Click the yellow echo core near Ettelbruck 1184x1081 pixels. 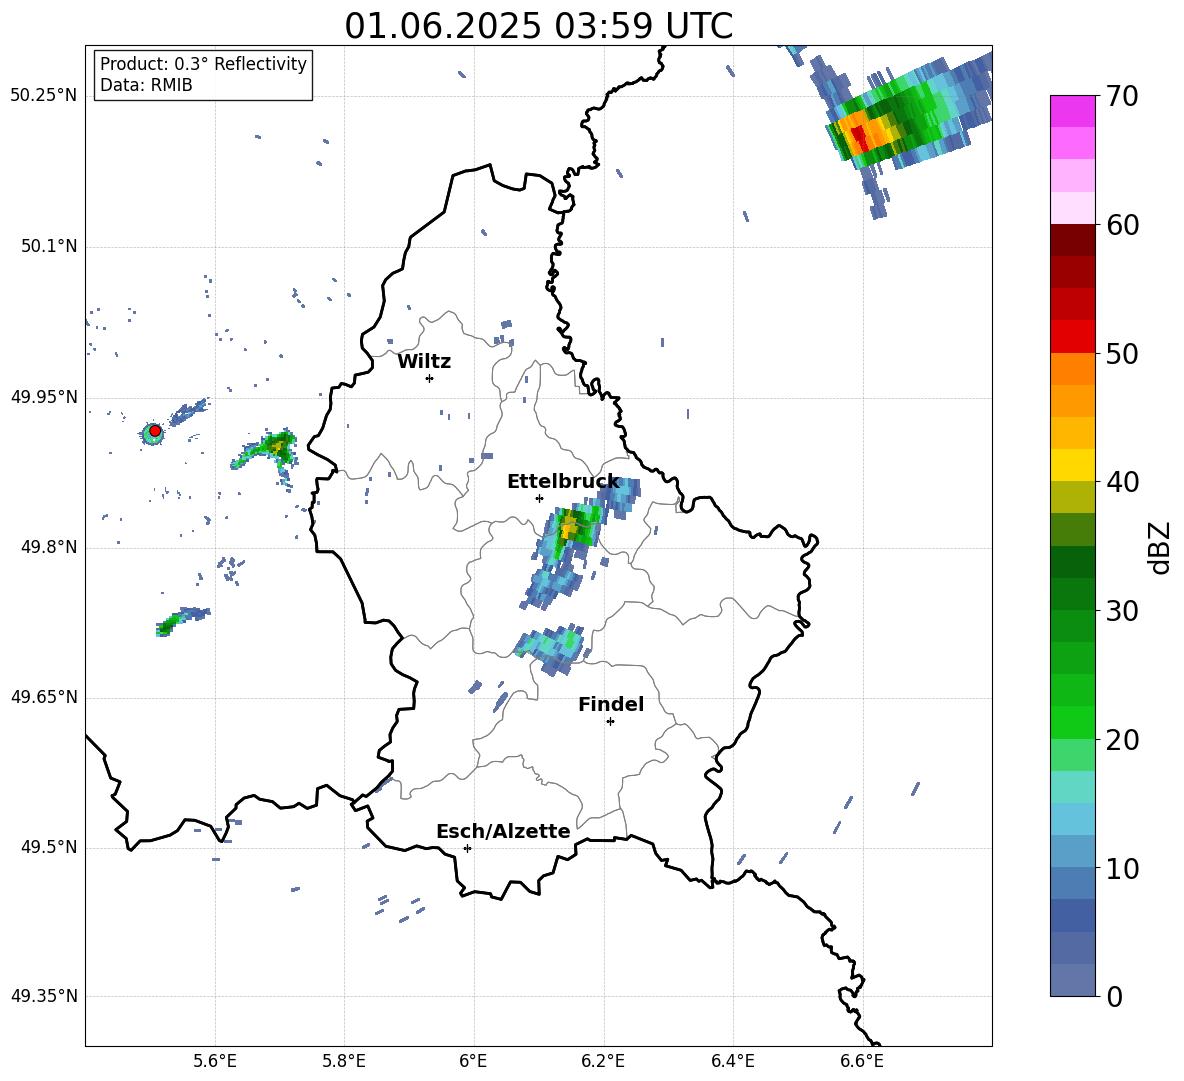click(x=568, y=528)
